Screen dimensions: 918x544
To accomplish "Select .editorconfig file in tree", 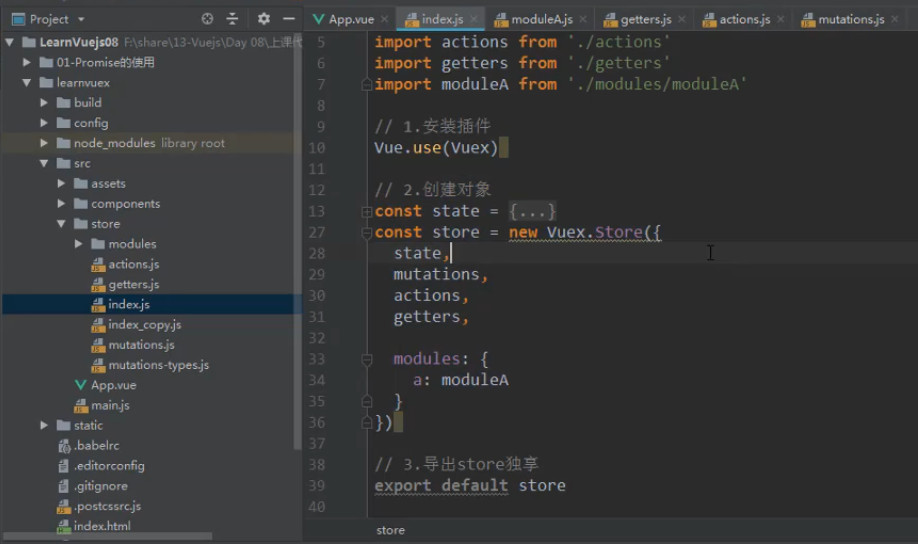I will click(109, 466).
